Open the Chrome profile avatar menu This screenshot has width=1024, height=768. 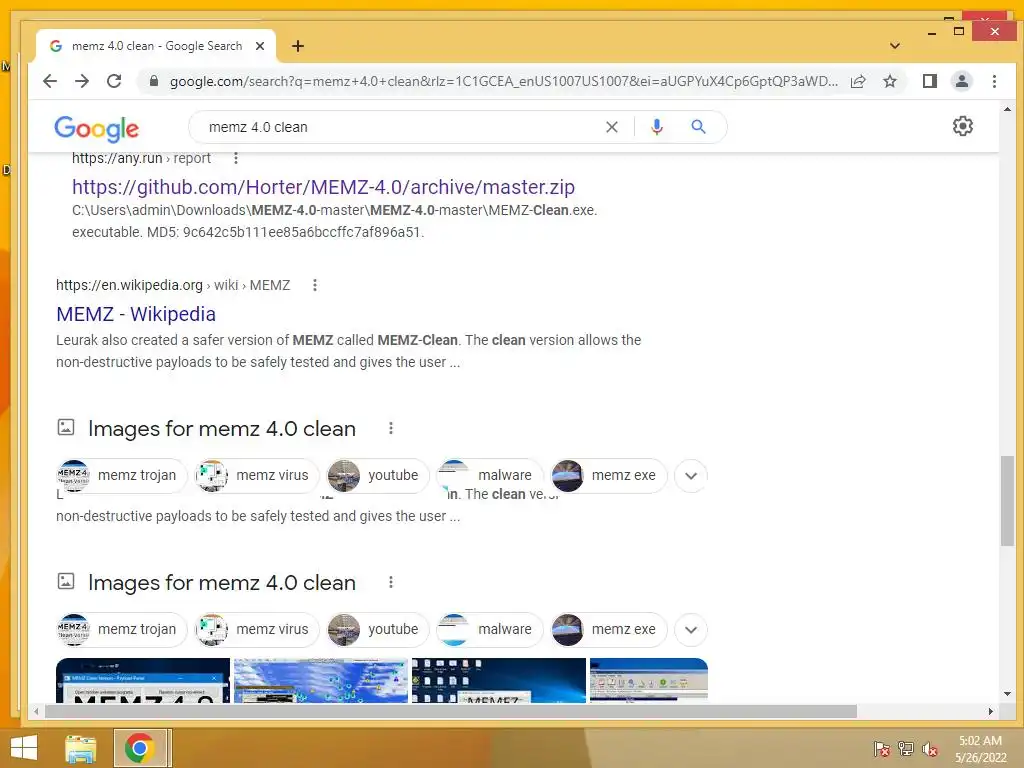point(962,81)
